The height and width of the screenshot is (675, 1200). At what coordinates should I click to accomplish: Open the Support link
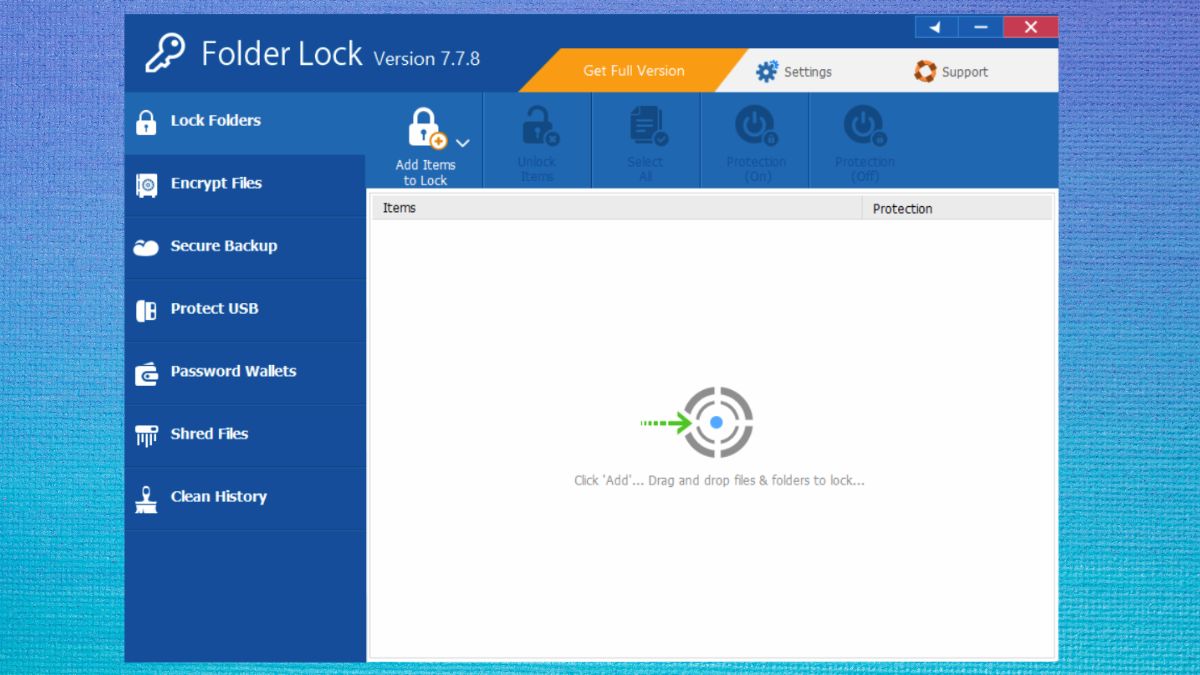(951, 72)
